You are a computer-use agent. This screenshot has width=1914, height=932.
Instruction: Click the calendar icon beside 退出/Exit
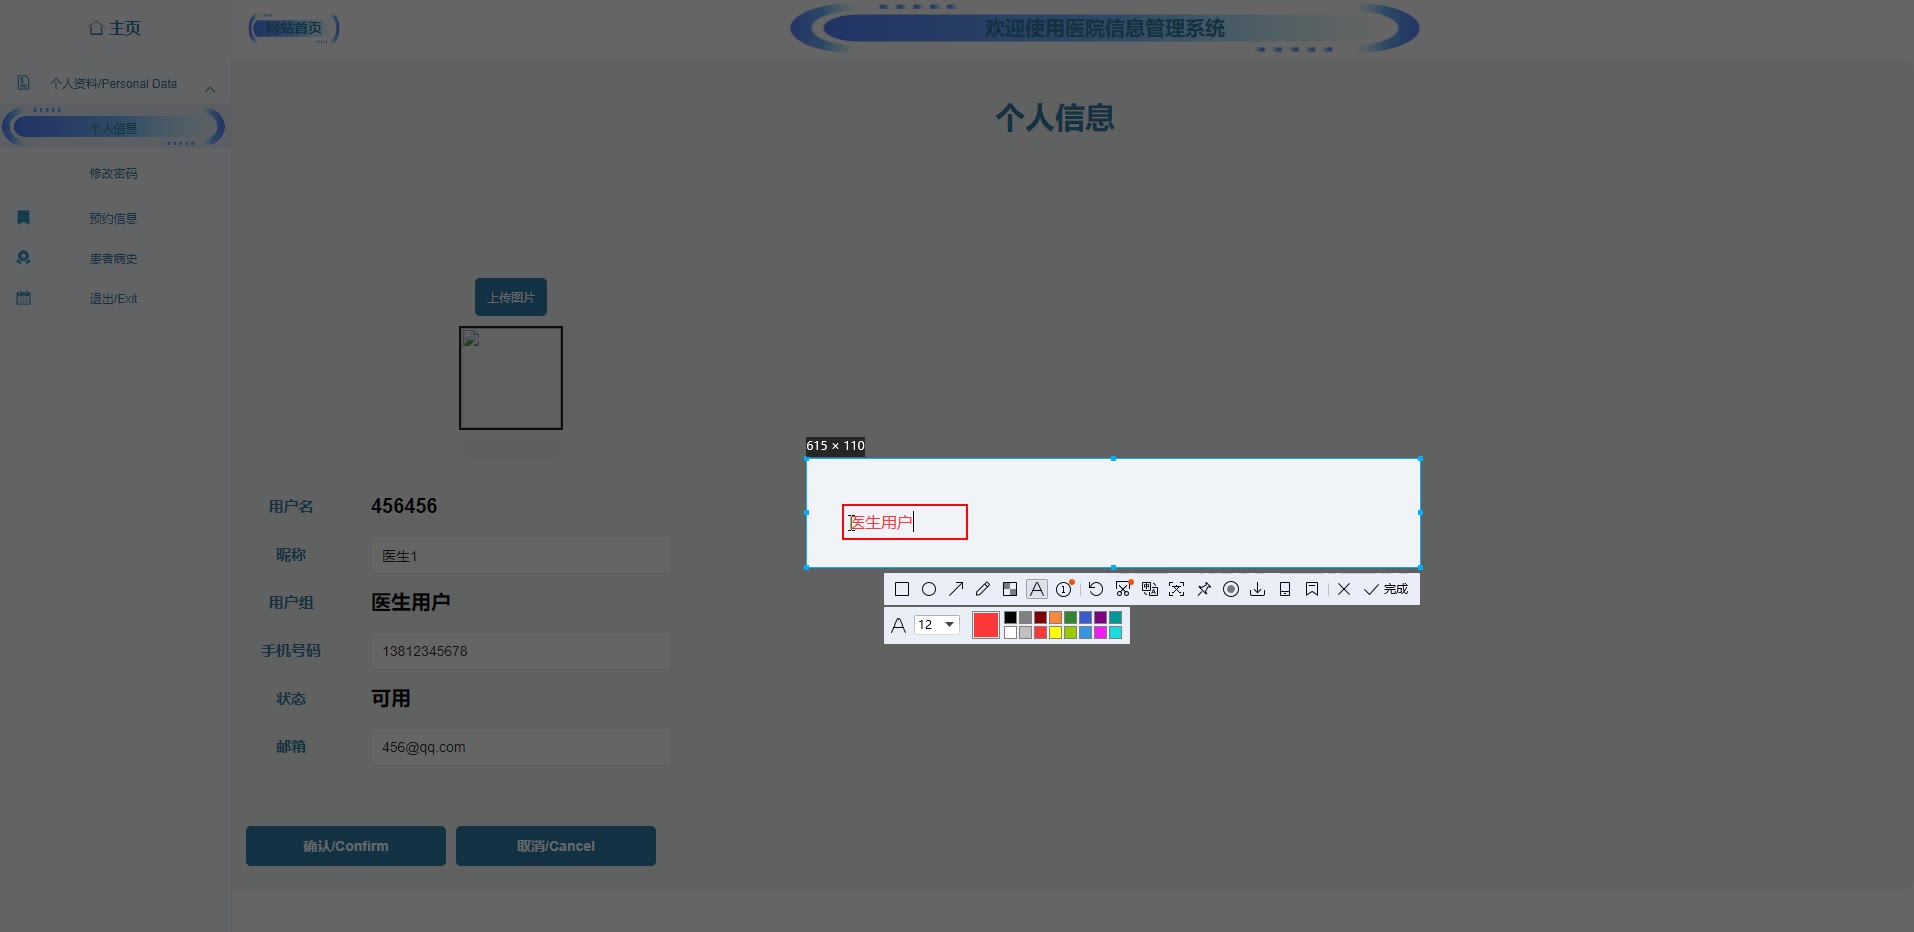click(24, 297)
